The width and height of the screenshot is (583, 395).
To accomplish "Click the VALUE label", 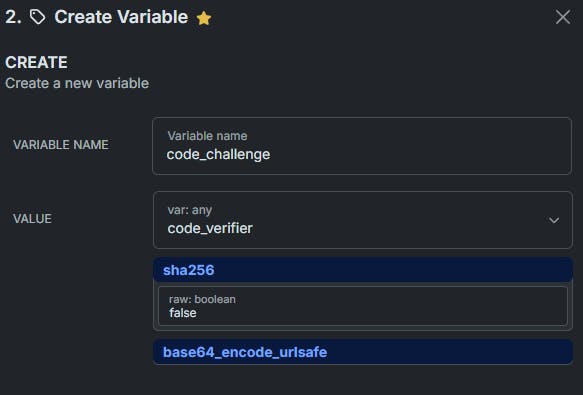I will click(32, 219).
